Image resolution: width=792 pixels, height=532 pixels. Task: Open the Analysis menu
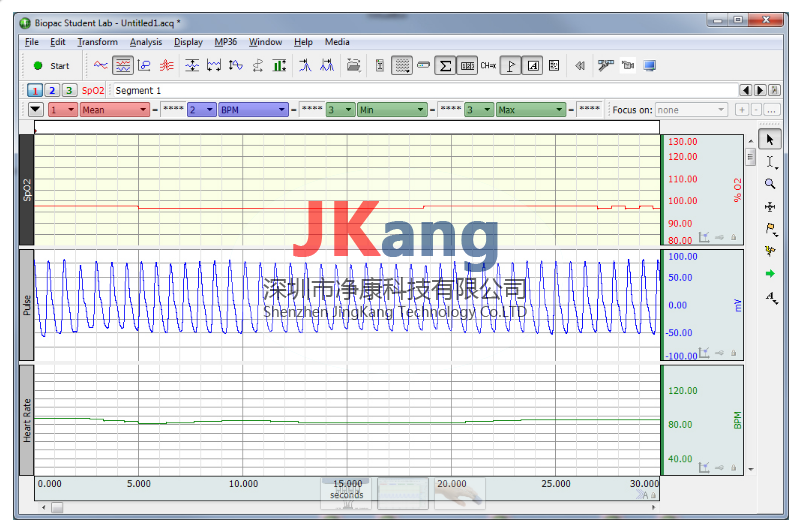coord(146,42)
